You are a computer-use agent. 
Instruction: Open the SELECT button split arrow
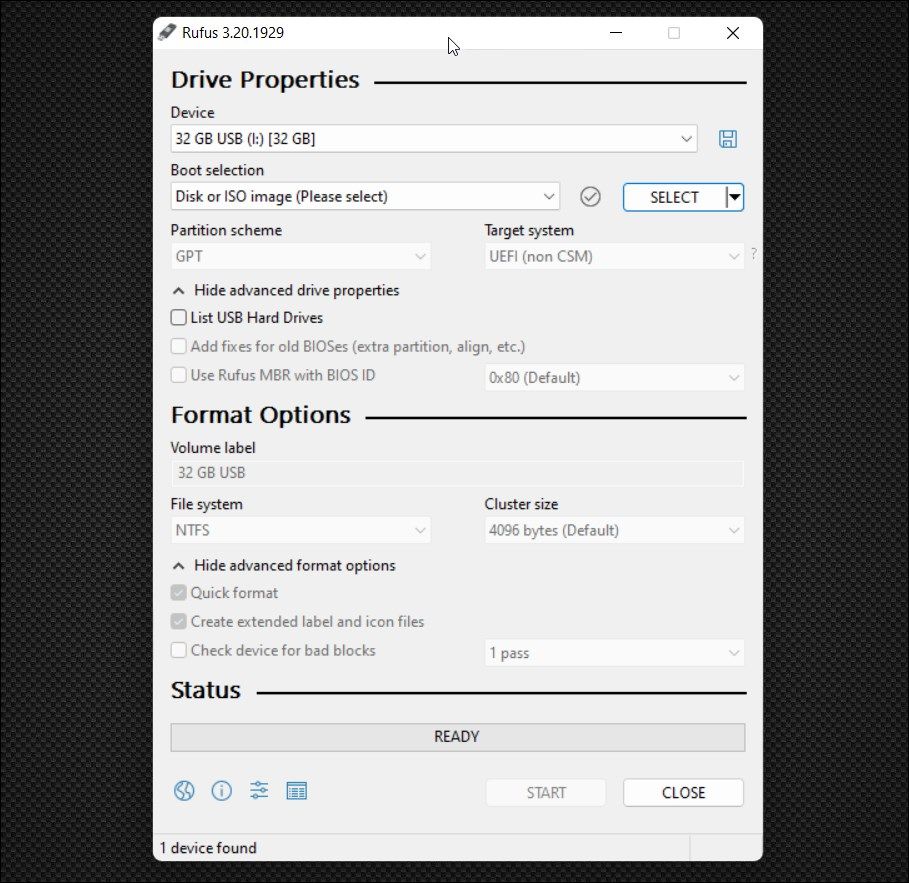pos(735,197)
